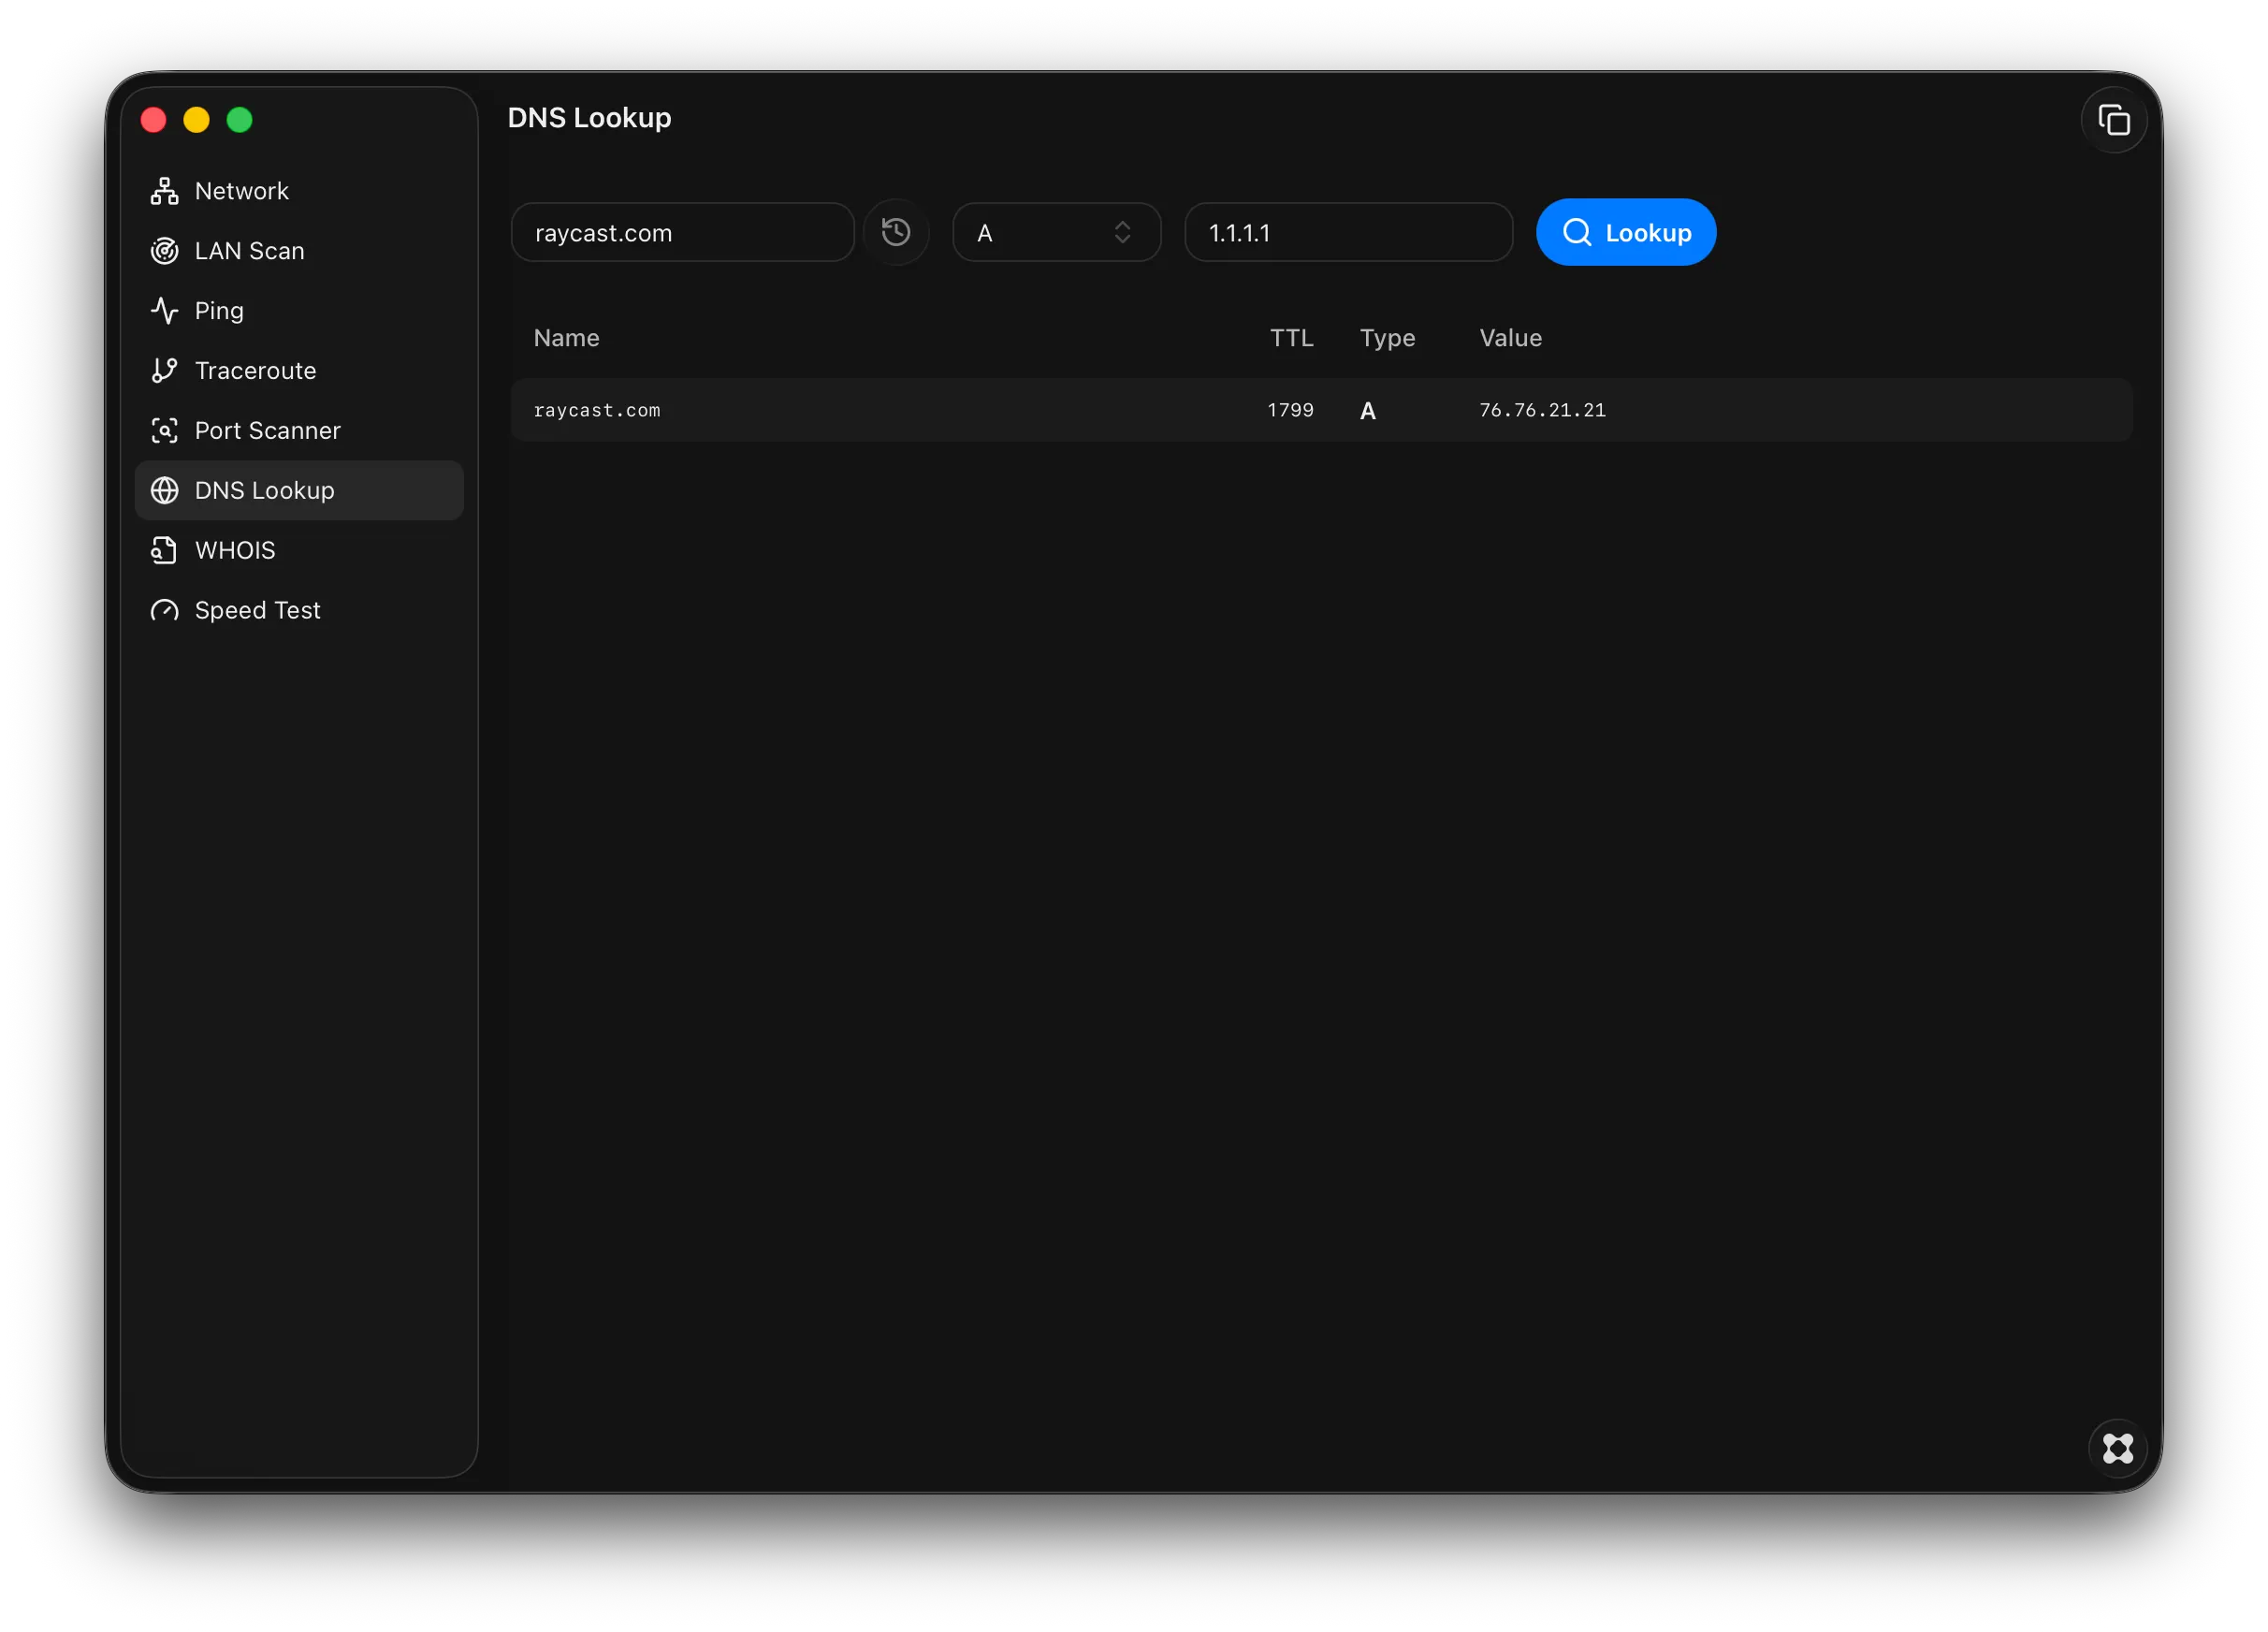
Task: Click the record type stepper chevrons
Action: coord(1122,233)
